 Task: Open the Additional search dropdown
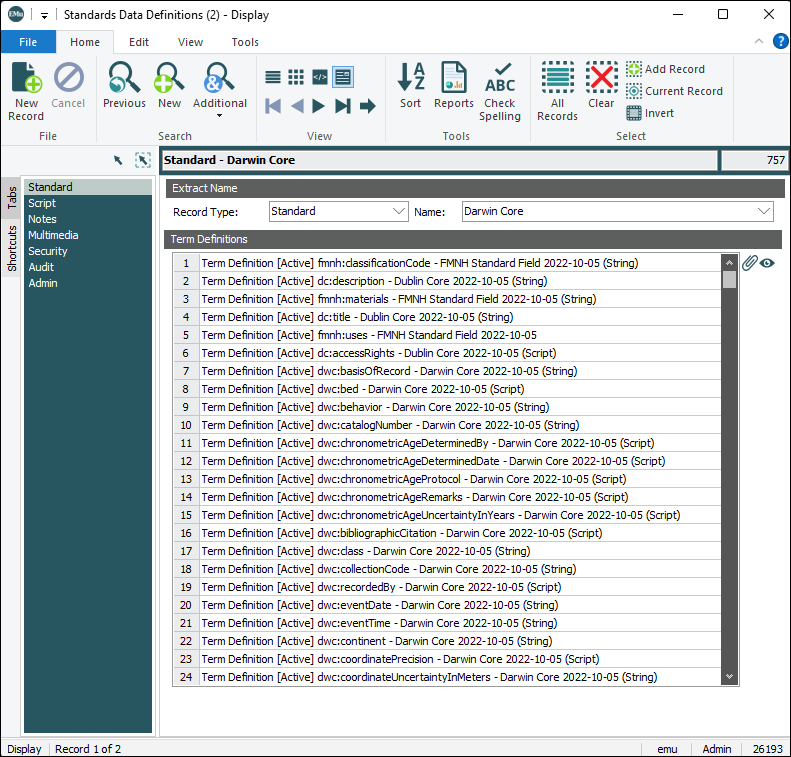[220, 115]
